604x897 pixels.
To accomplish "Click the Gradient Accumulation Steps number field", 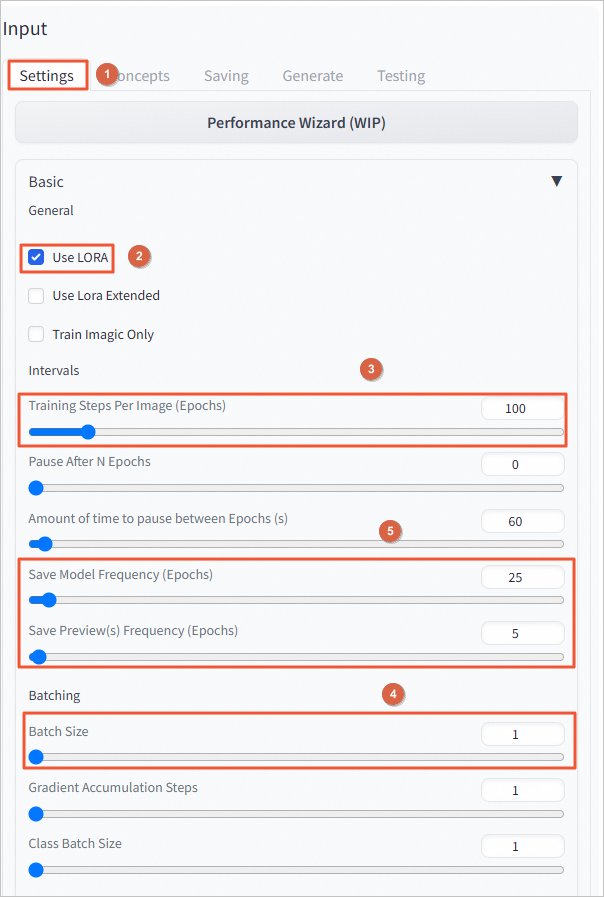I will (x=523, y=791).
